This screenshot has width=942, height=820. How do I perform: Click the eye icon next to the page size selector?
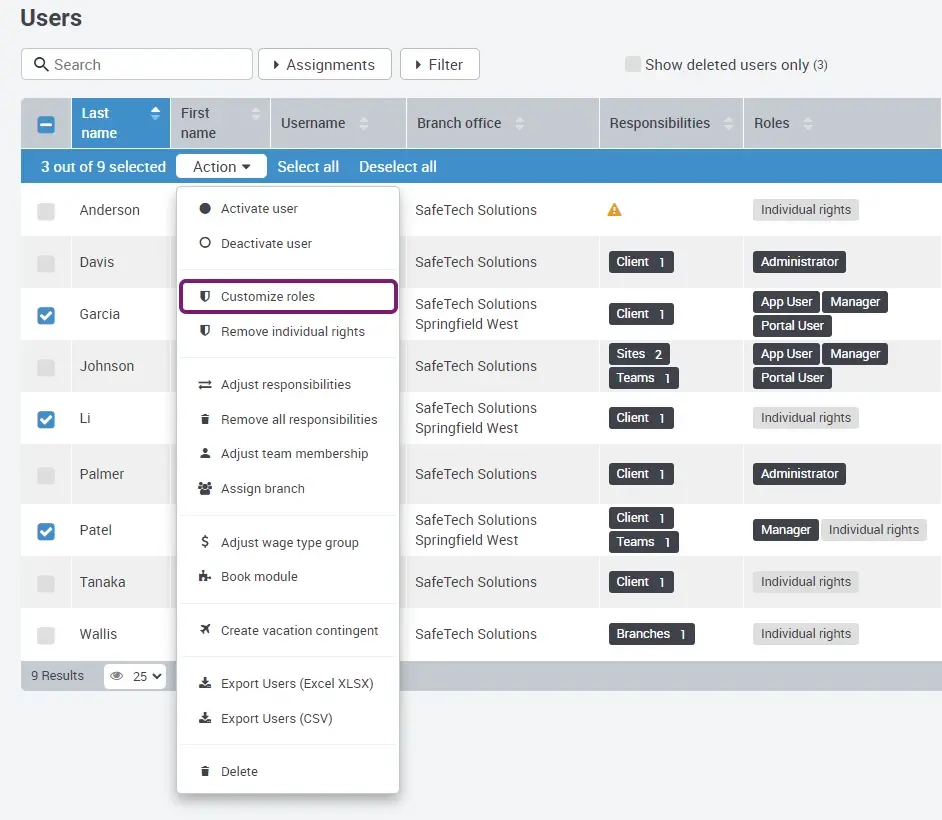click(x=117, y=676)
